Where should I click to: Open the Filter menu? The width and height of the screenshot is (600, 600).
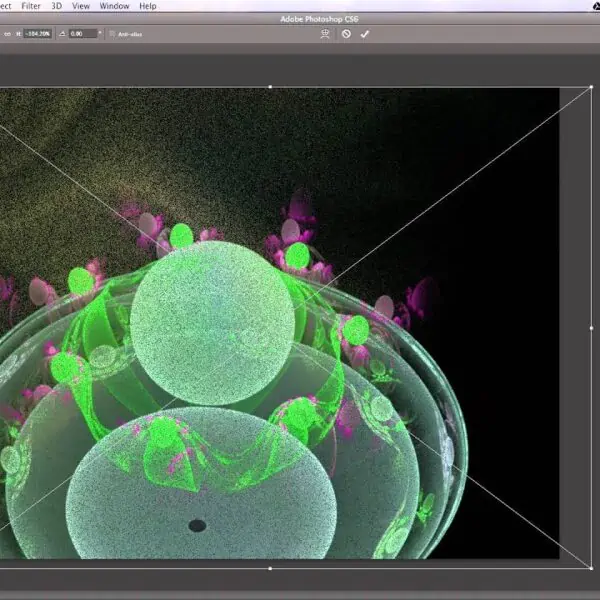[x=31, y=6]
